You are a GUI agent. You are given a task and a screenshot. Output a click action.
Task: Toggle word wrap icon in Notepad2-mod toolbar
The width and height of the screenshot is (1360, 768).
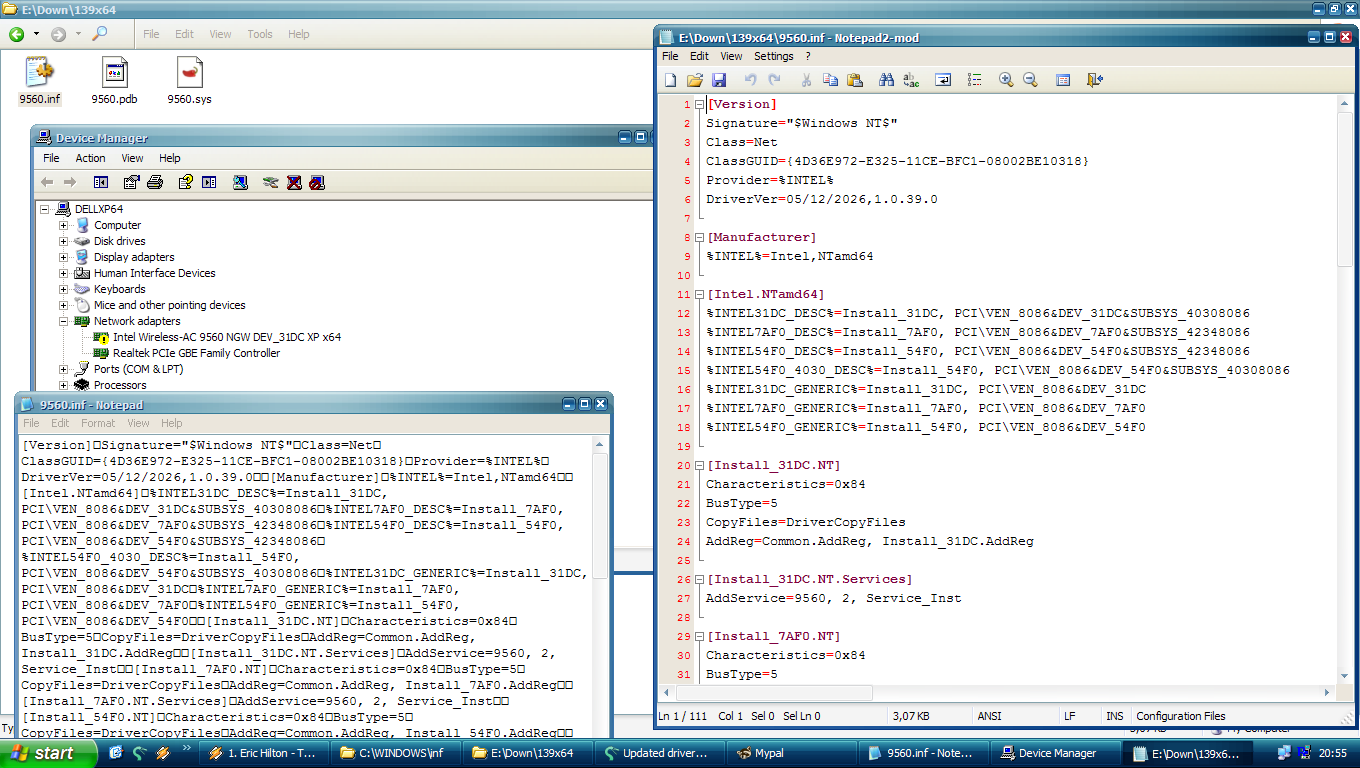pyautogui.click(x=943, y=80)
